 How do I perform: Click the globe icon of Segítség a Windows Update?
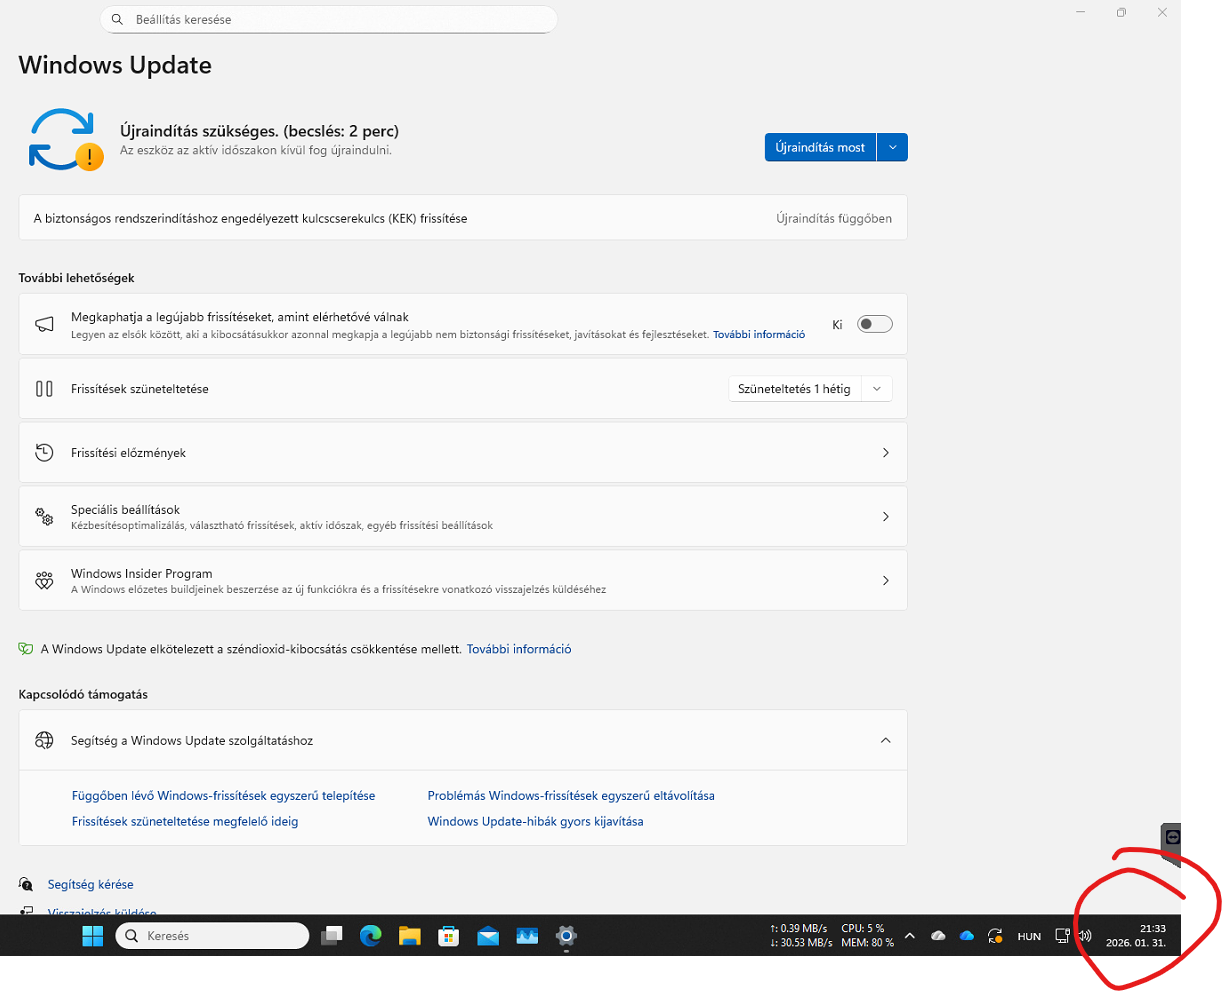pos(44,740)
